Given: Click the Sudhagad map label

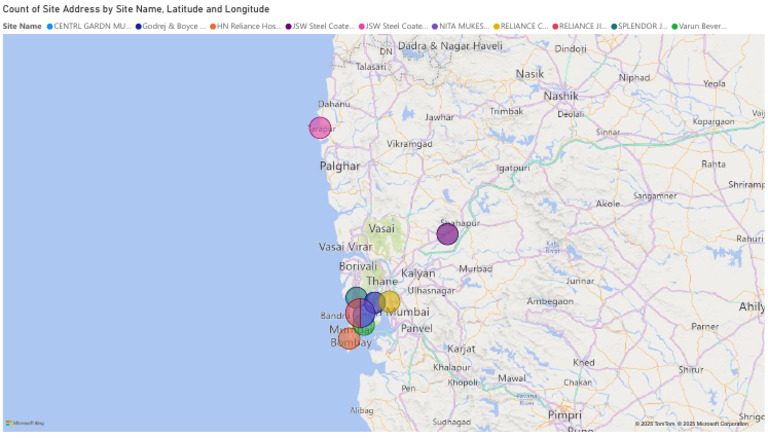Looking at the screenshot, I should click(x=451, y=422).
